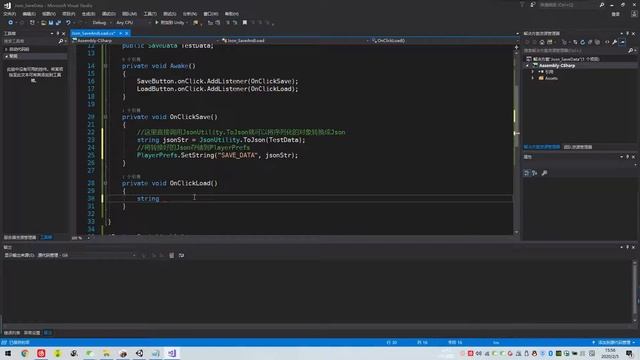Click the bookmark icon in the main toolbar

pos(244,23)
